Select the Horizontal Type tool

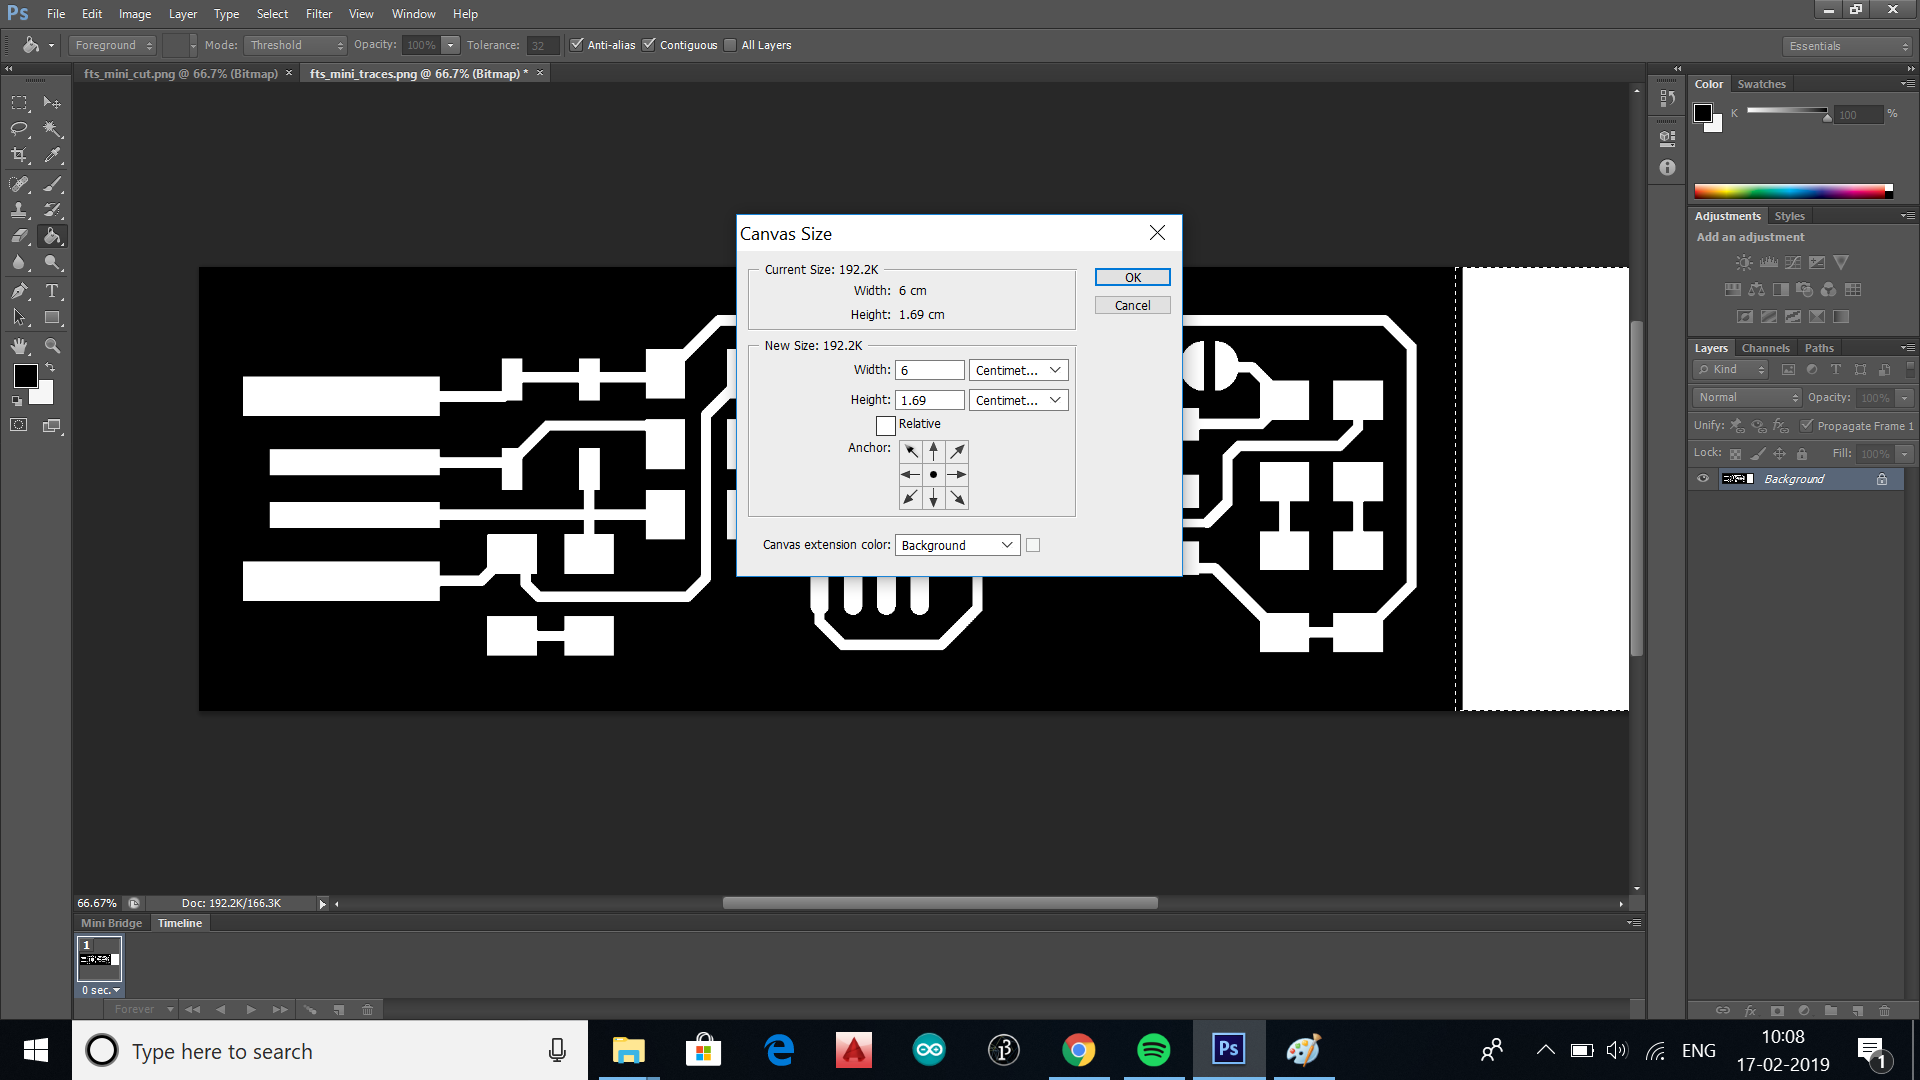[x=52, y=291]
